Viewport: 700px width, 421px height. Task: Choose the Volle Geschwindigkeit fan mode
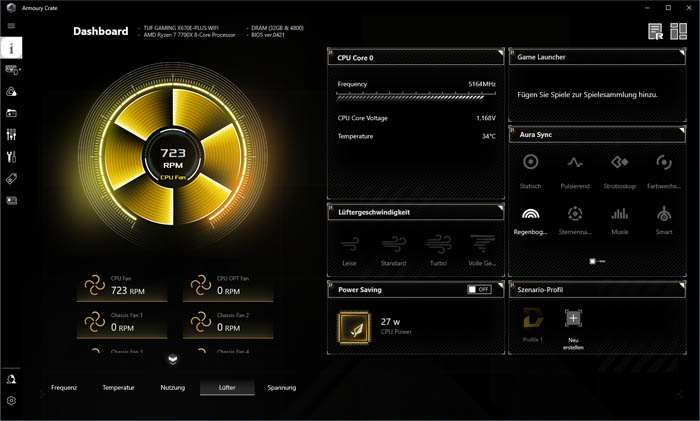click(482, 251)
